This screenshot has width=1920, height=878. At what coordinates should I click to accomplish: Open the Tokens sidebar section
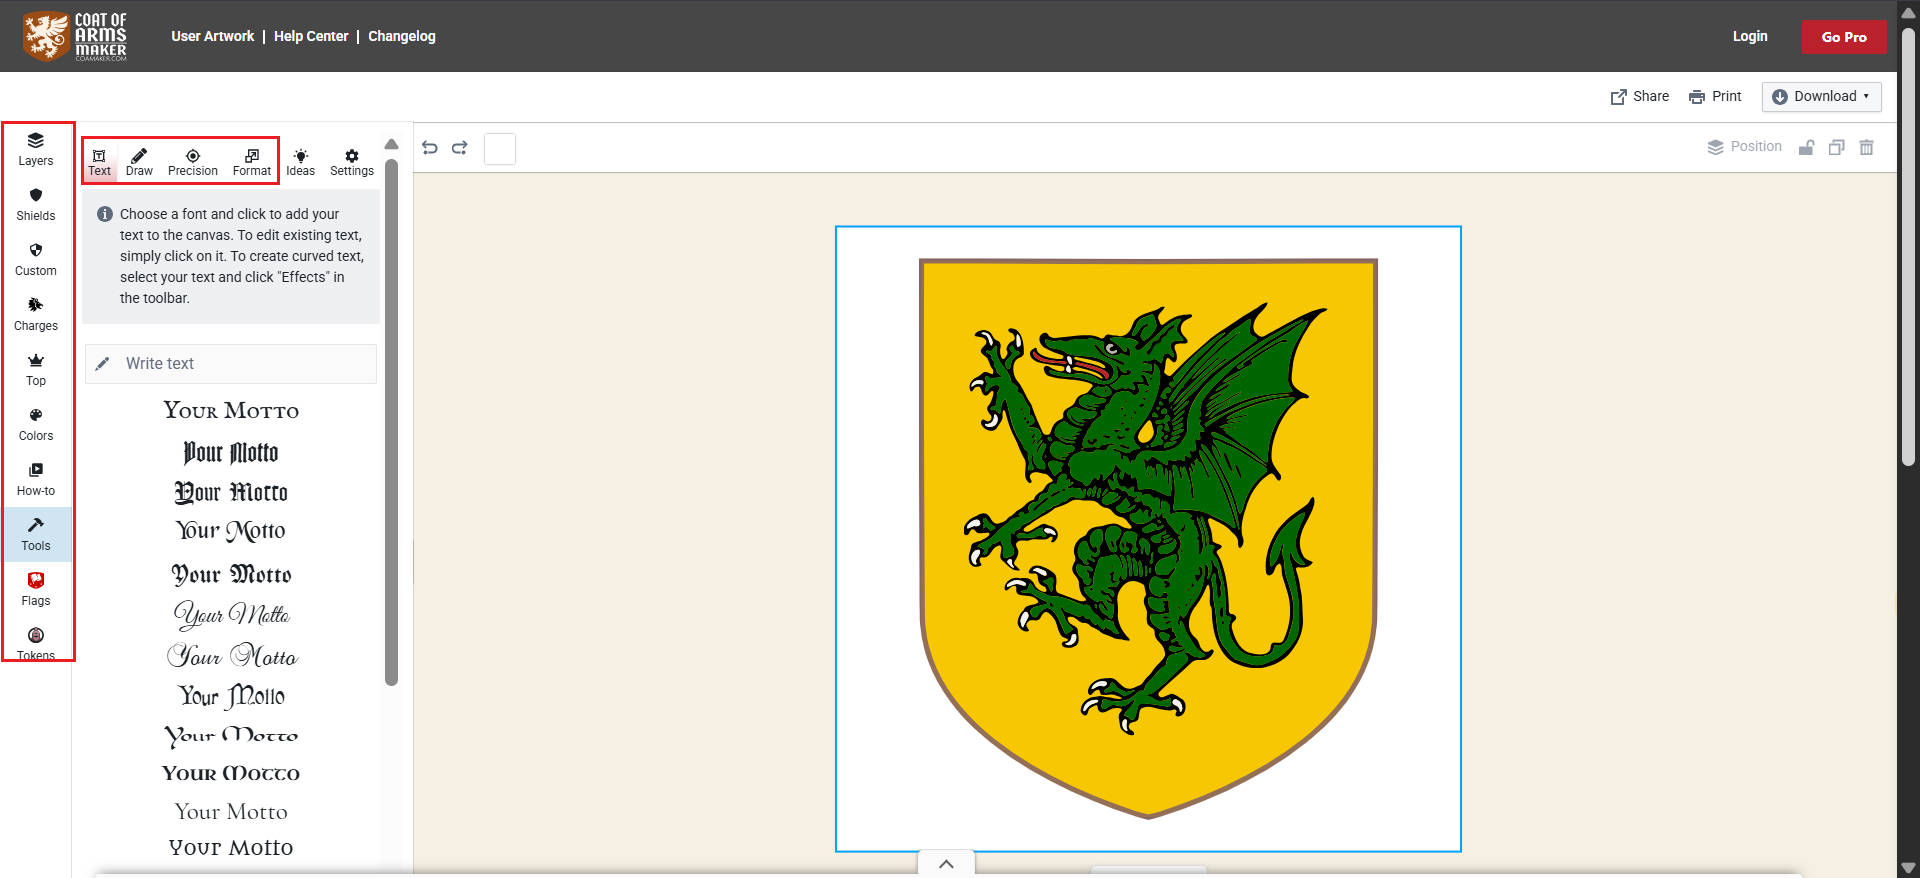click(36, 644)
